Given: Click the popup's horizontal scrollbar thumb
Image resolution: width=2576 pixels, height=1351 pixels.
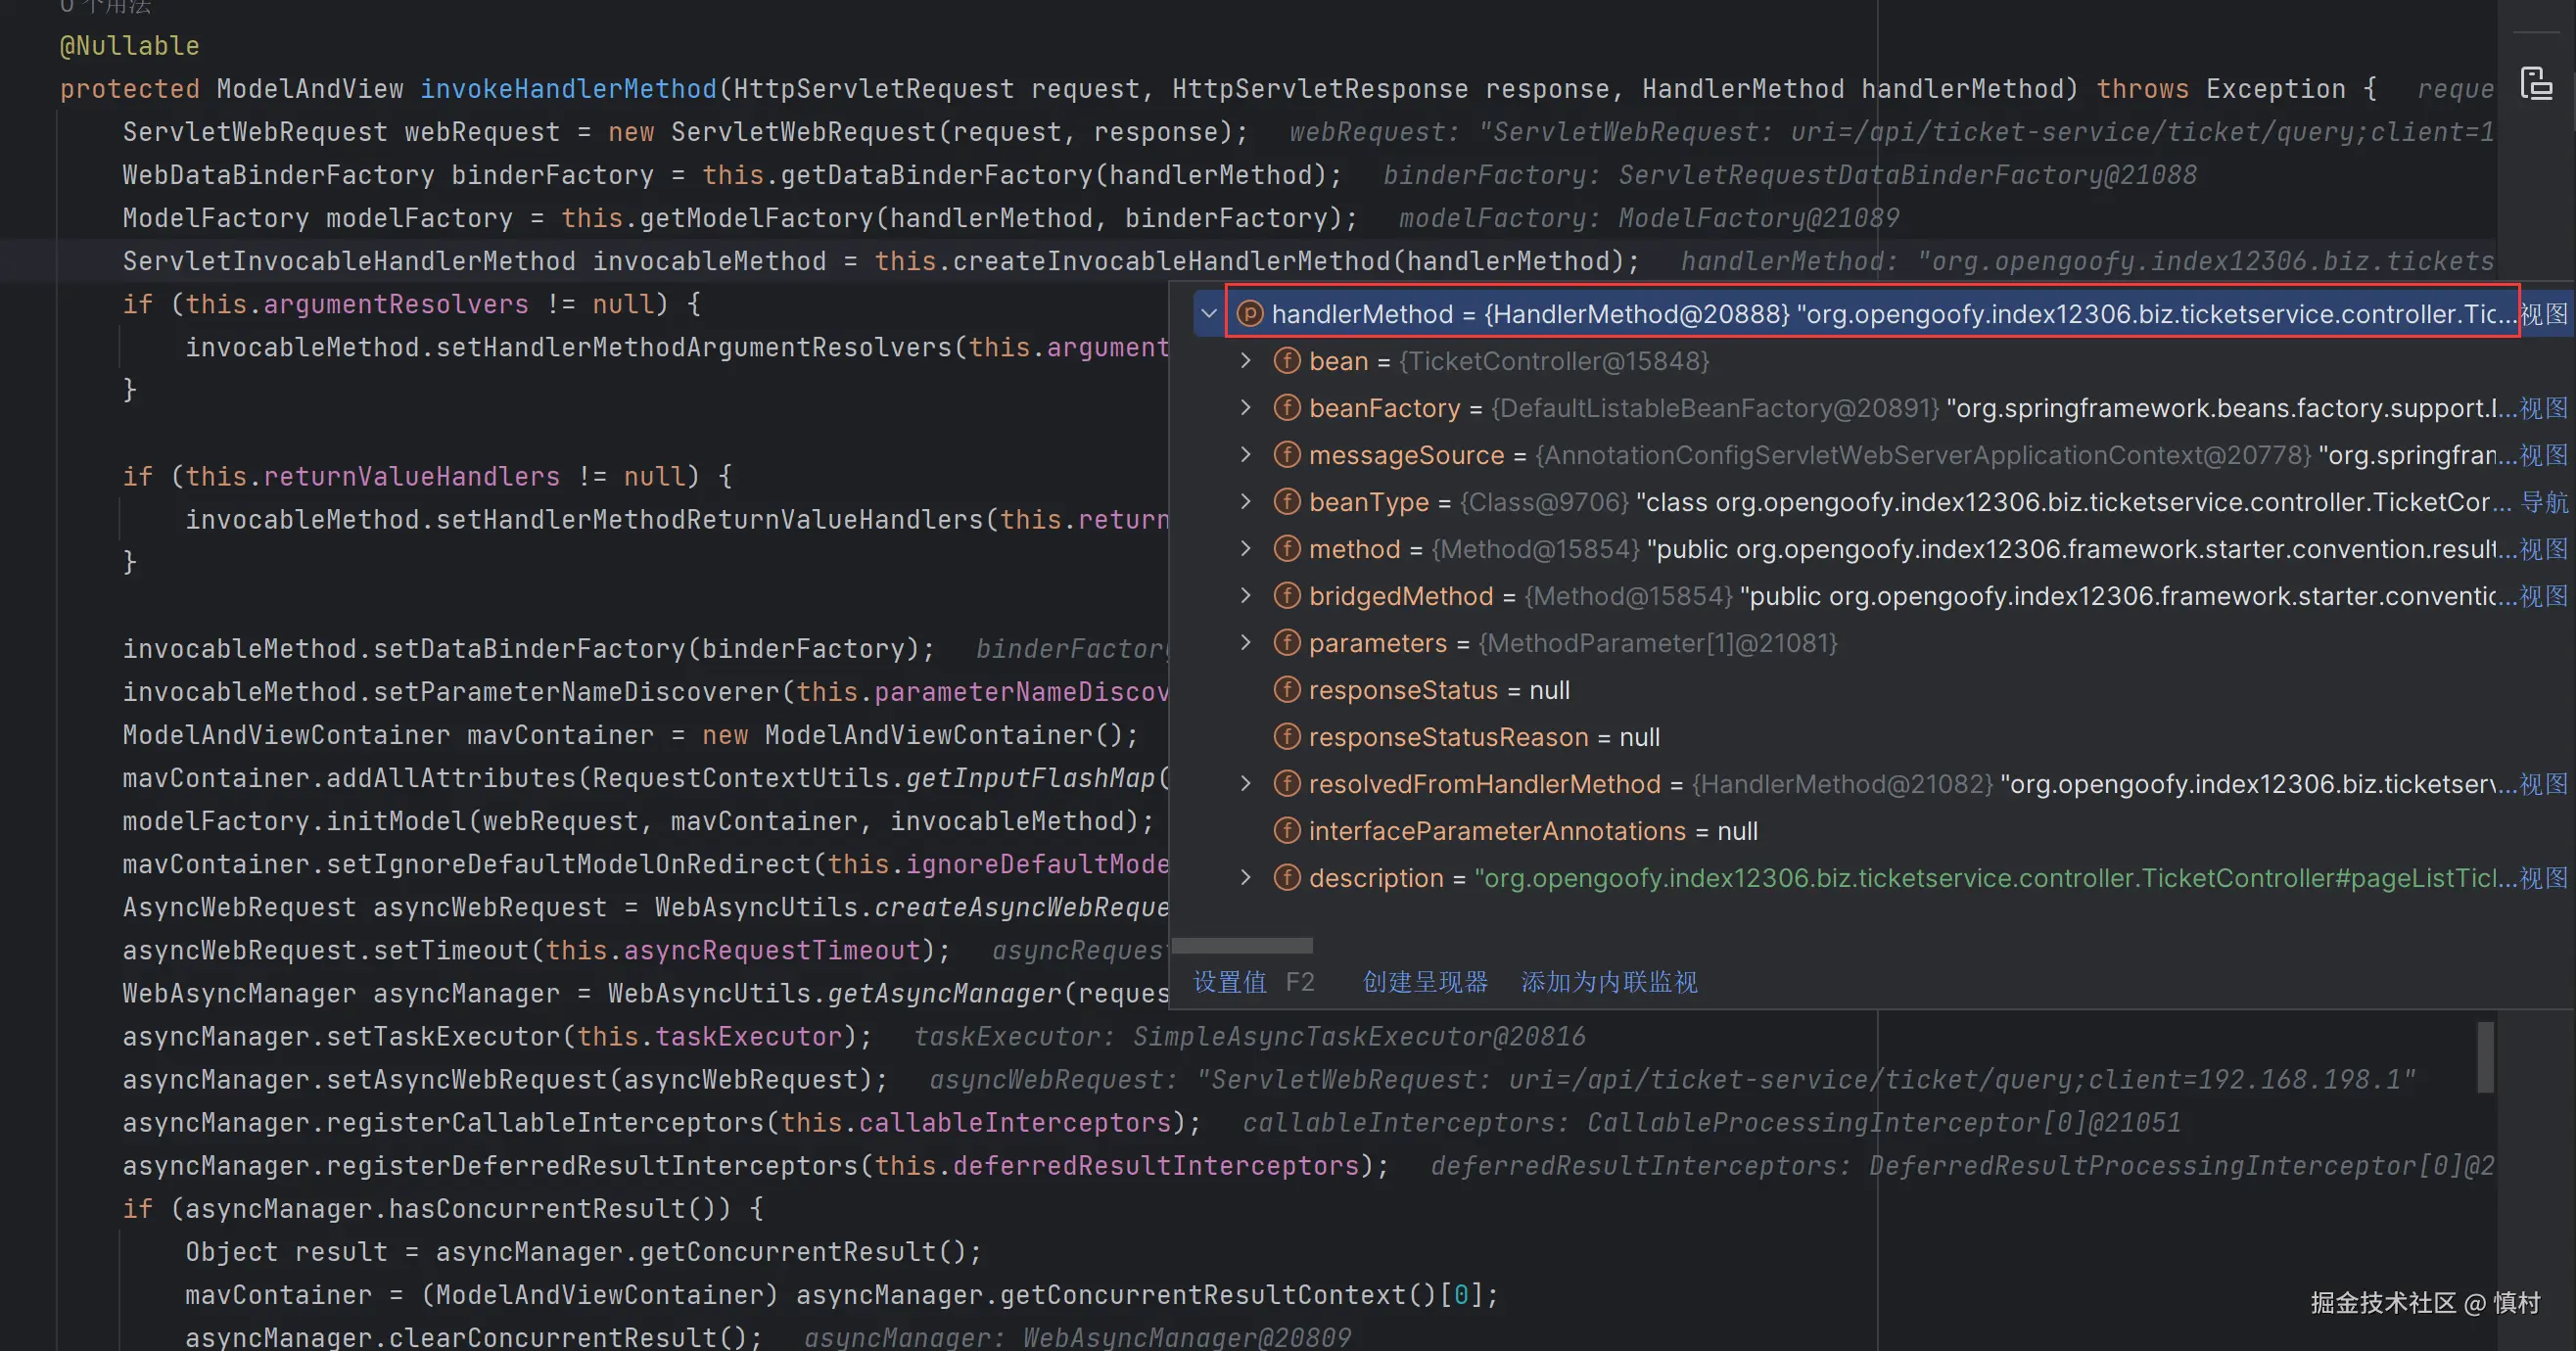Looking at the screenshot, I should tap(1242, 946).
